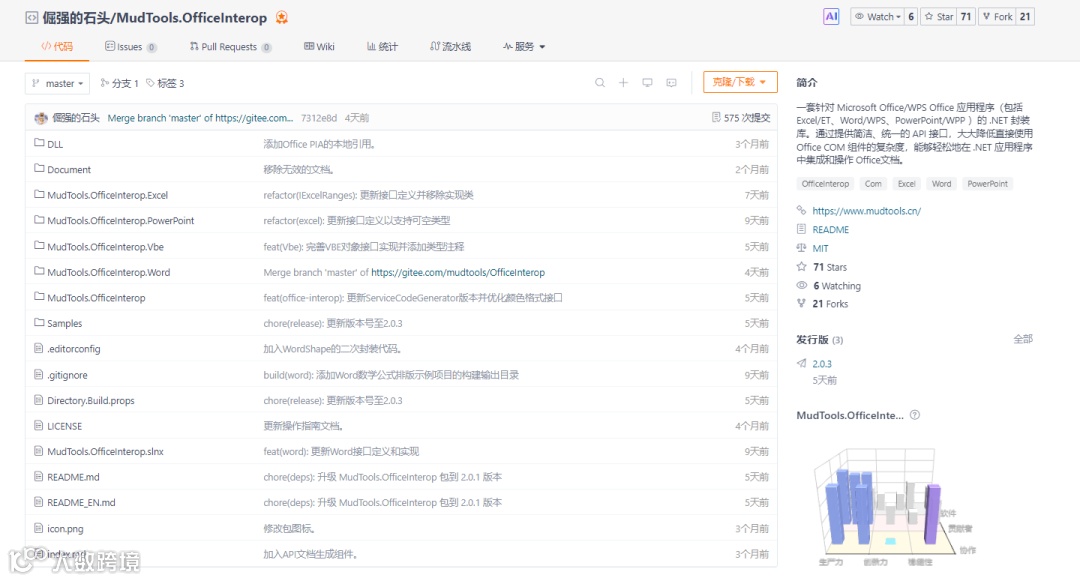Image resolution: width=1080 pixels, height=581 pixels.
Task: Click 全部 to view all releases
Action: (x=1023, y=339)
